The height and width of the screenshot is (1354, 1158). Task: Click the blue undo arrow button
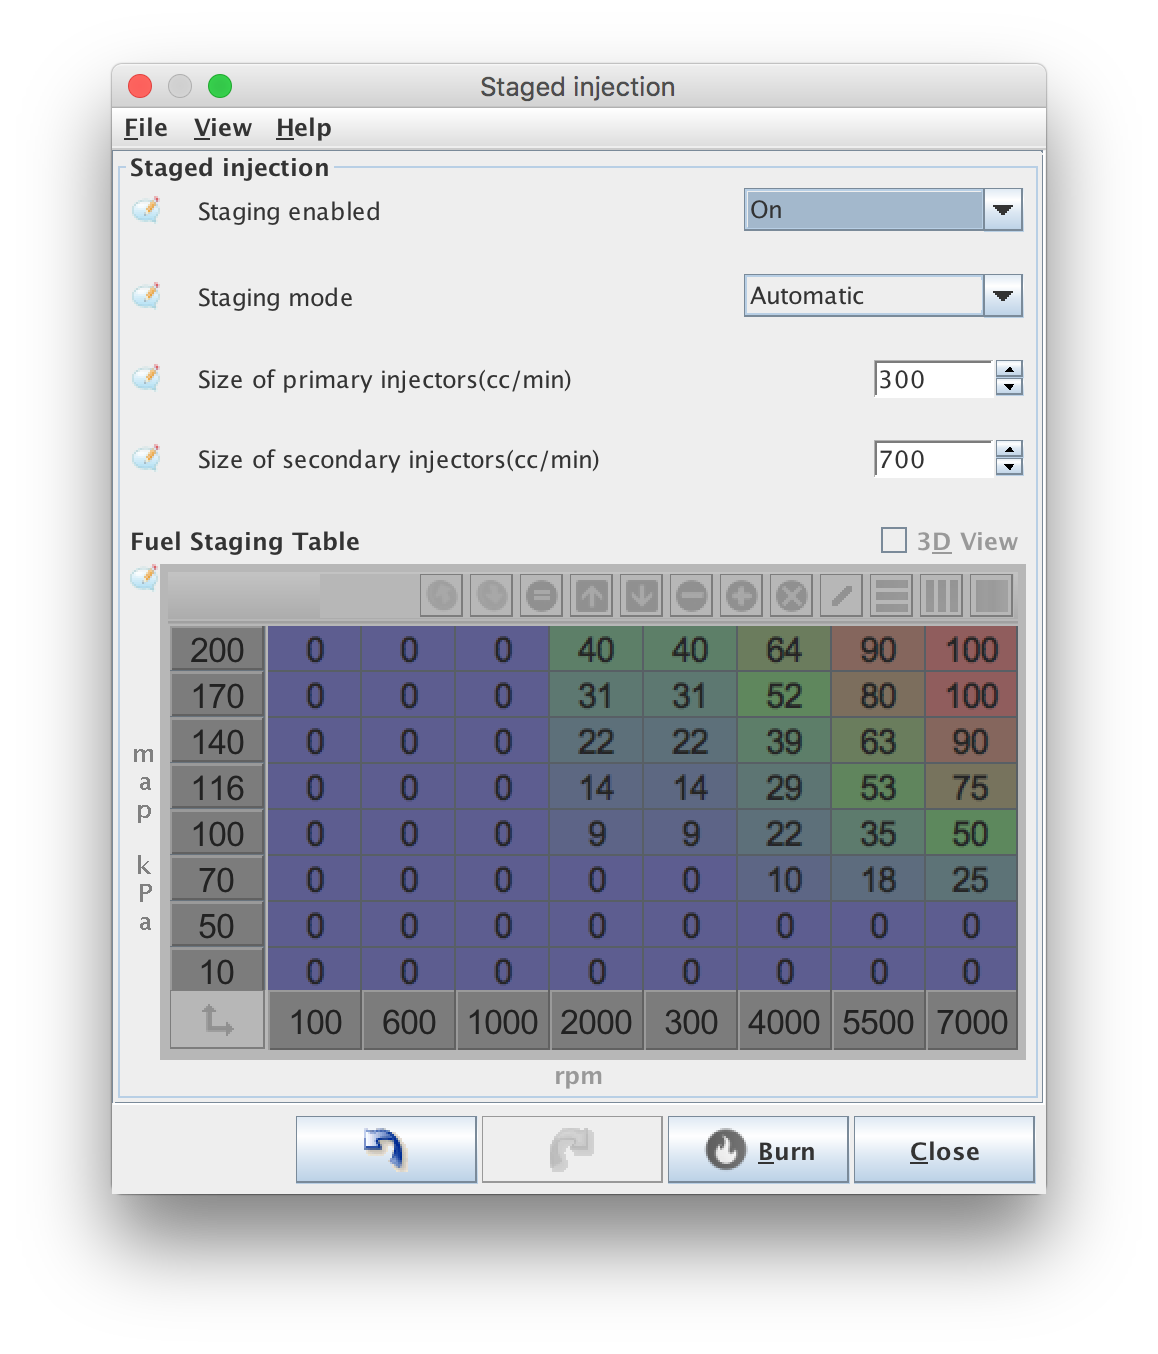(386, 1149)
